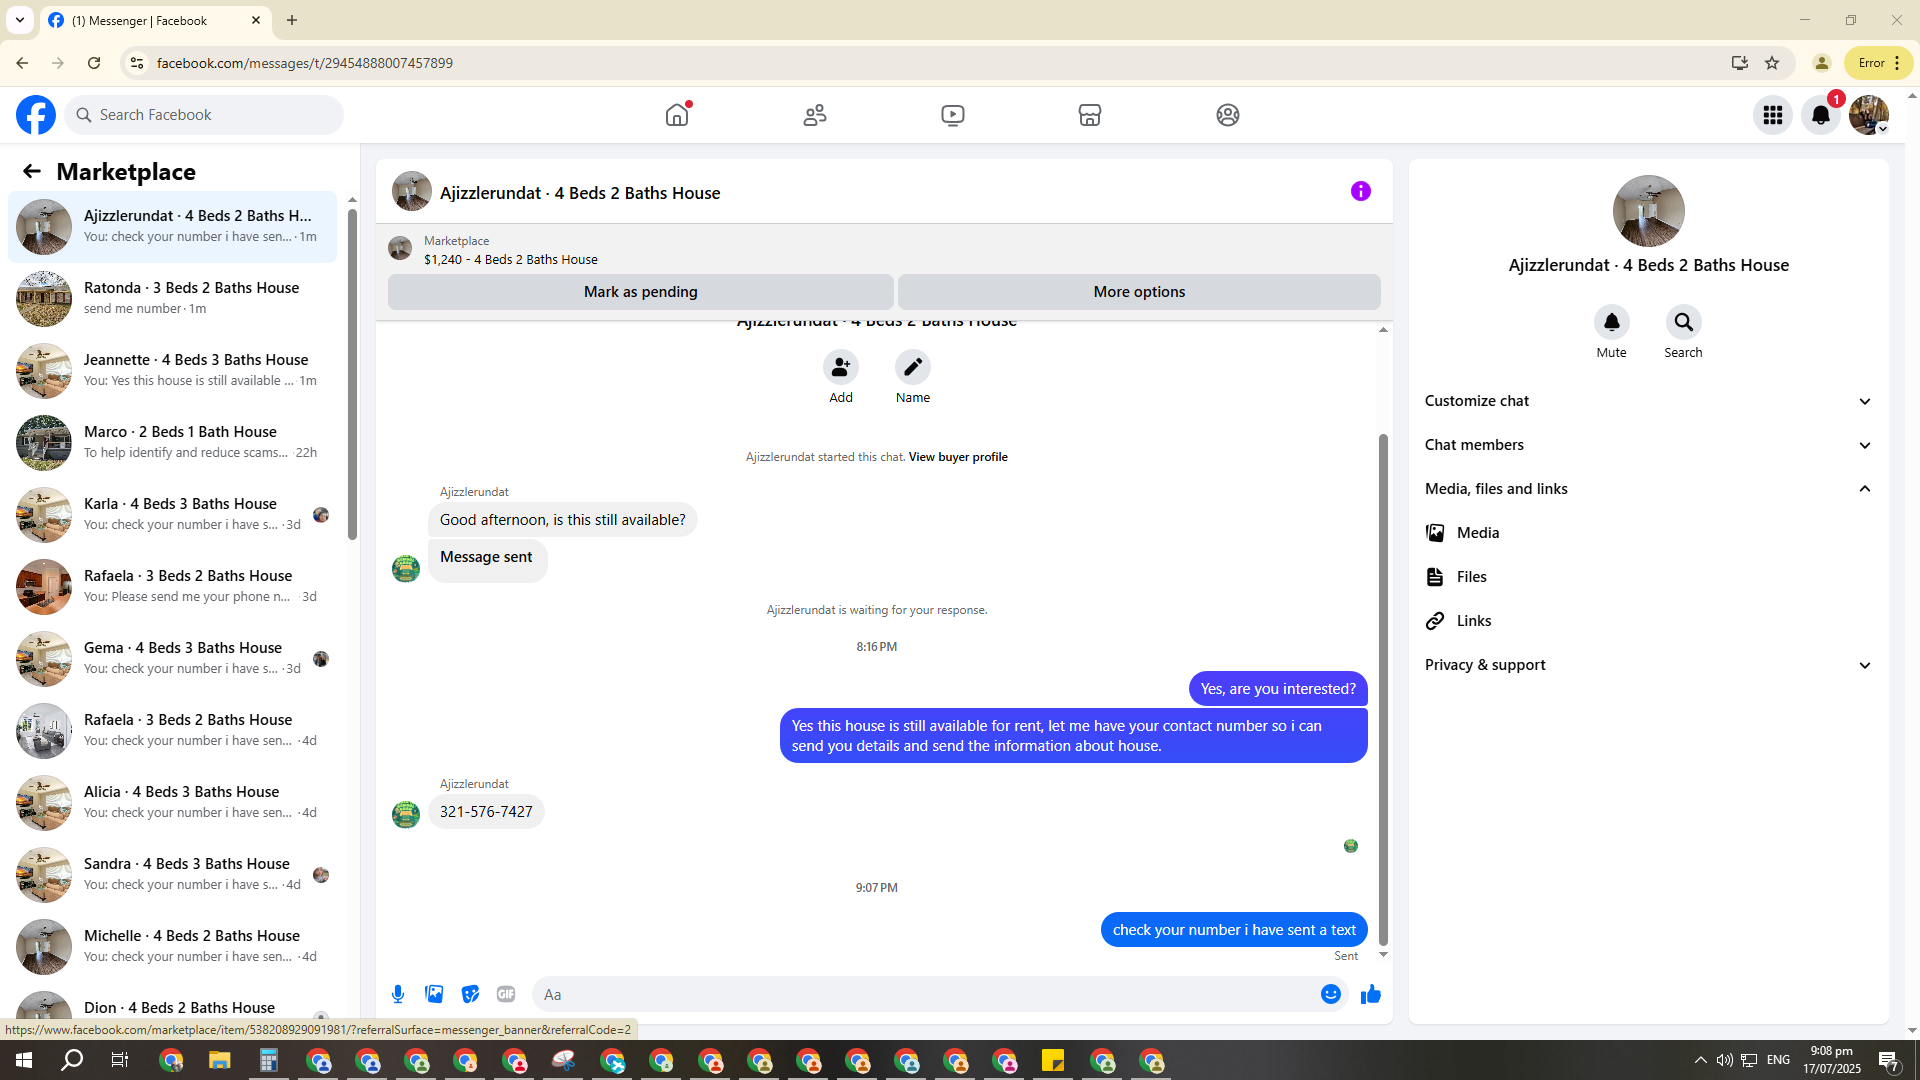Viewport: 1920px width, 1080px height.
Task: Open the Files section
Action: click(x=1649, y=577)
